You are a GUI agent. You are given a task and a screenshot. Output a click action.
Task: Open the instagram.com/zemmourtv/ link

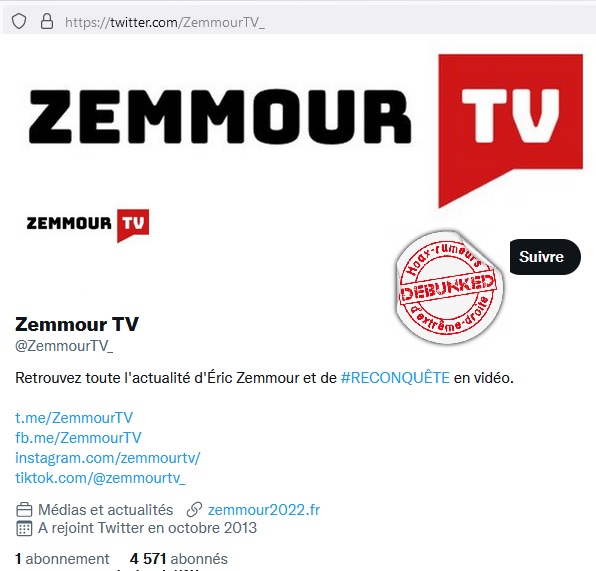pyautogui.click(x=108, y=458)
